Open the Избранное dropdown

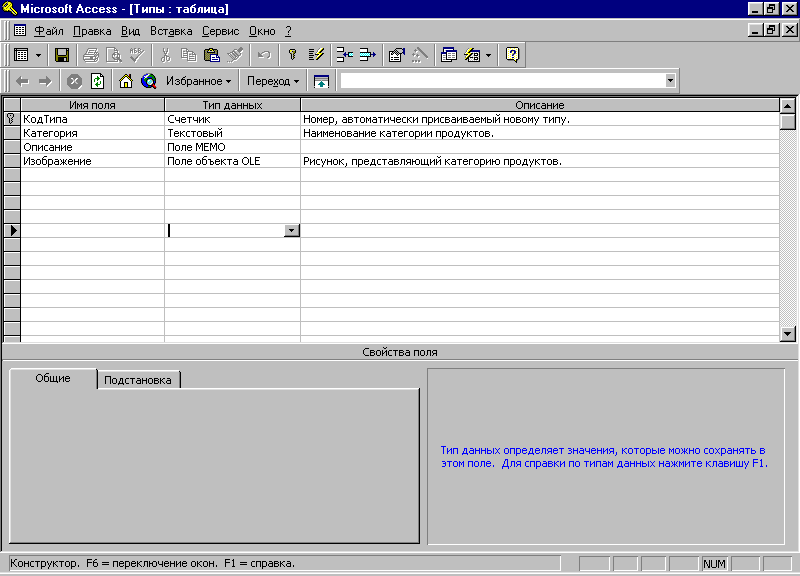(x=198, y=81)
